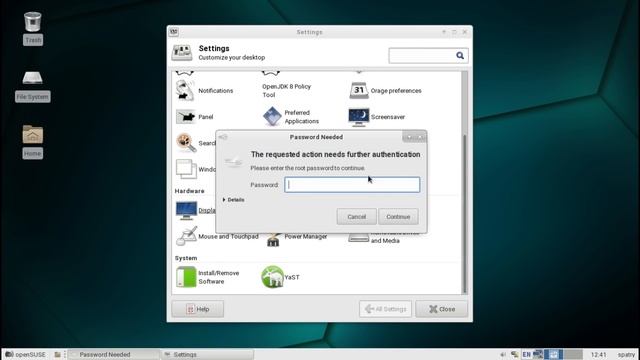
Task: Click the volume icon in system tray
Action: click(503, 354)
